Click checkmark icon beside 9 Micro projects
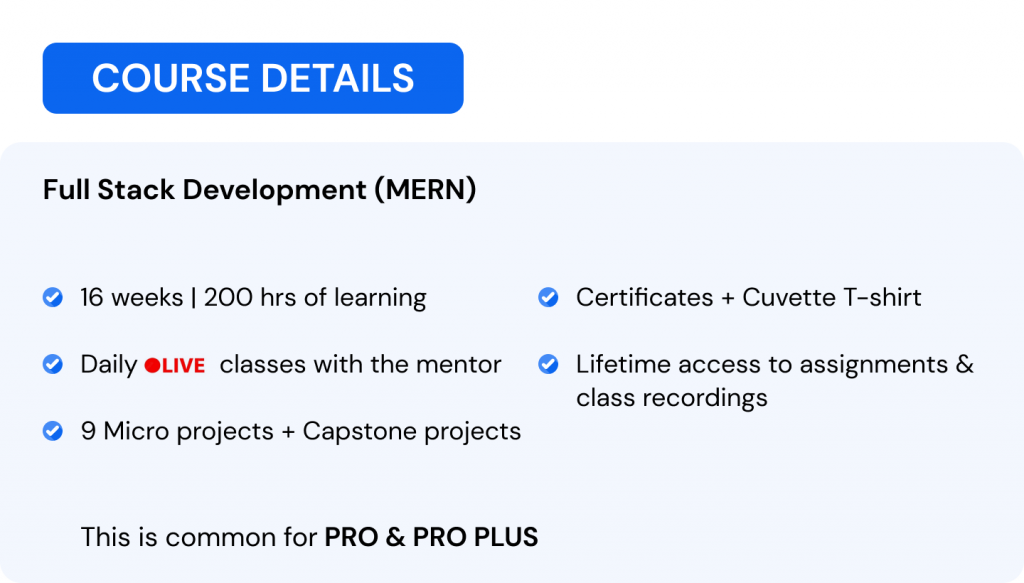The height and width of the screenshot is (583, 1024). tap(53, 431)
